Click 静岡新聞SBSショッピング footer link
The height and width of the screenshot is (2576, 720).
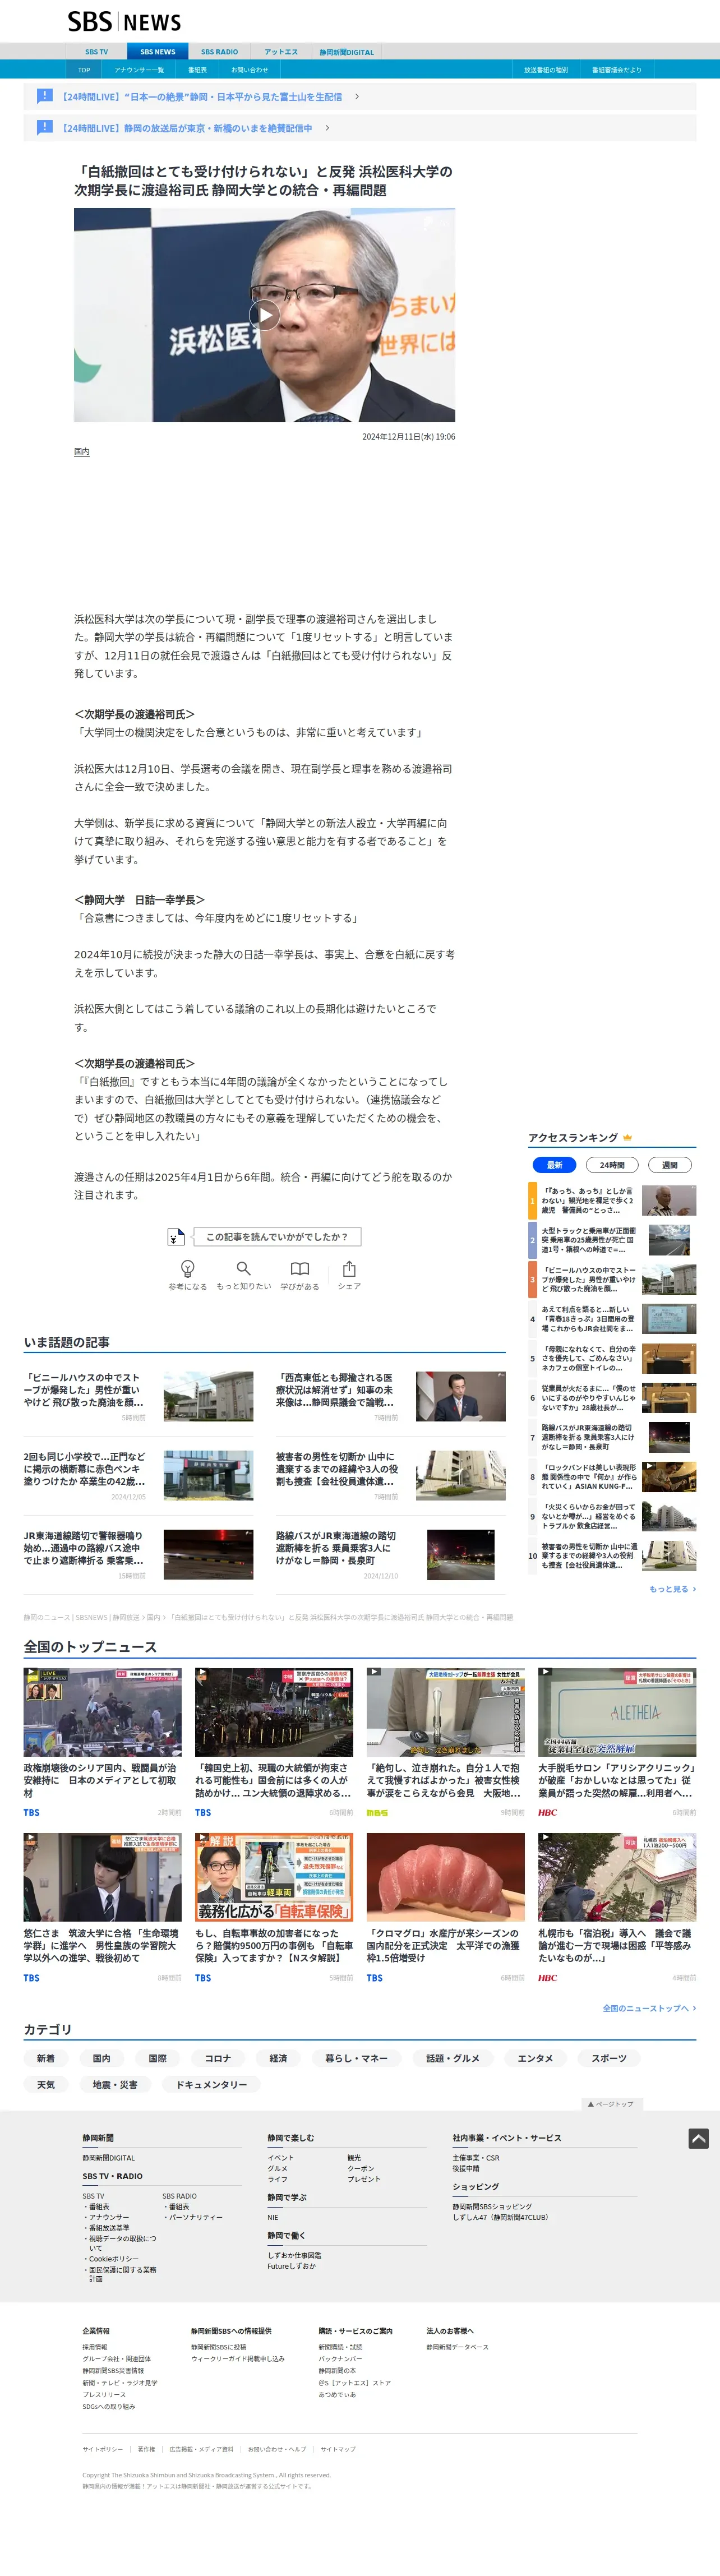click(x=492, y=2206)
